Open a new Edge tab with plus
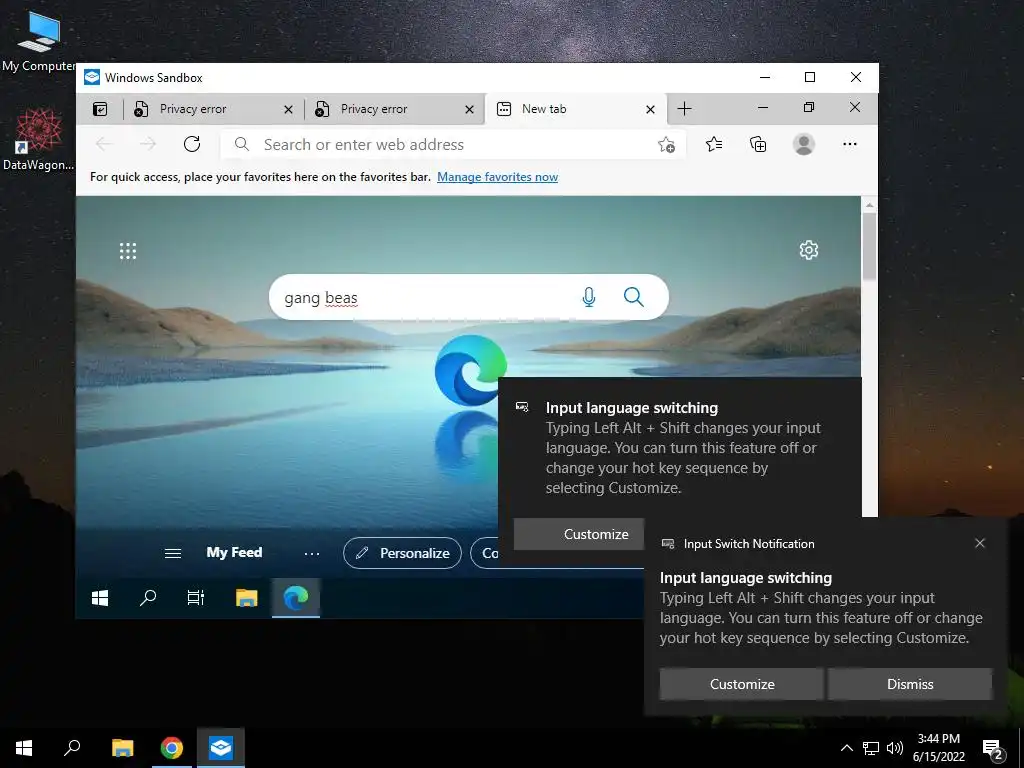 pos(684,108)
